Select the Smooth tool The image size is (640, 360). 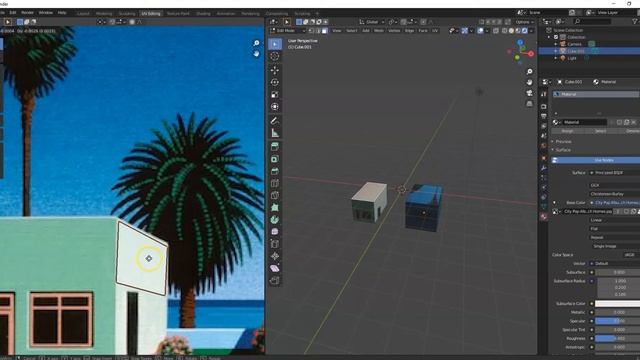pos(275,232)
